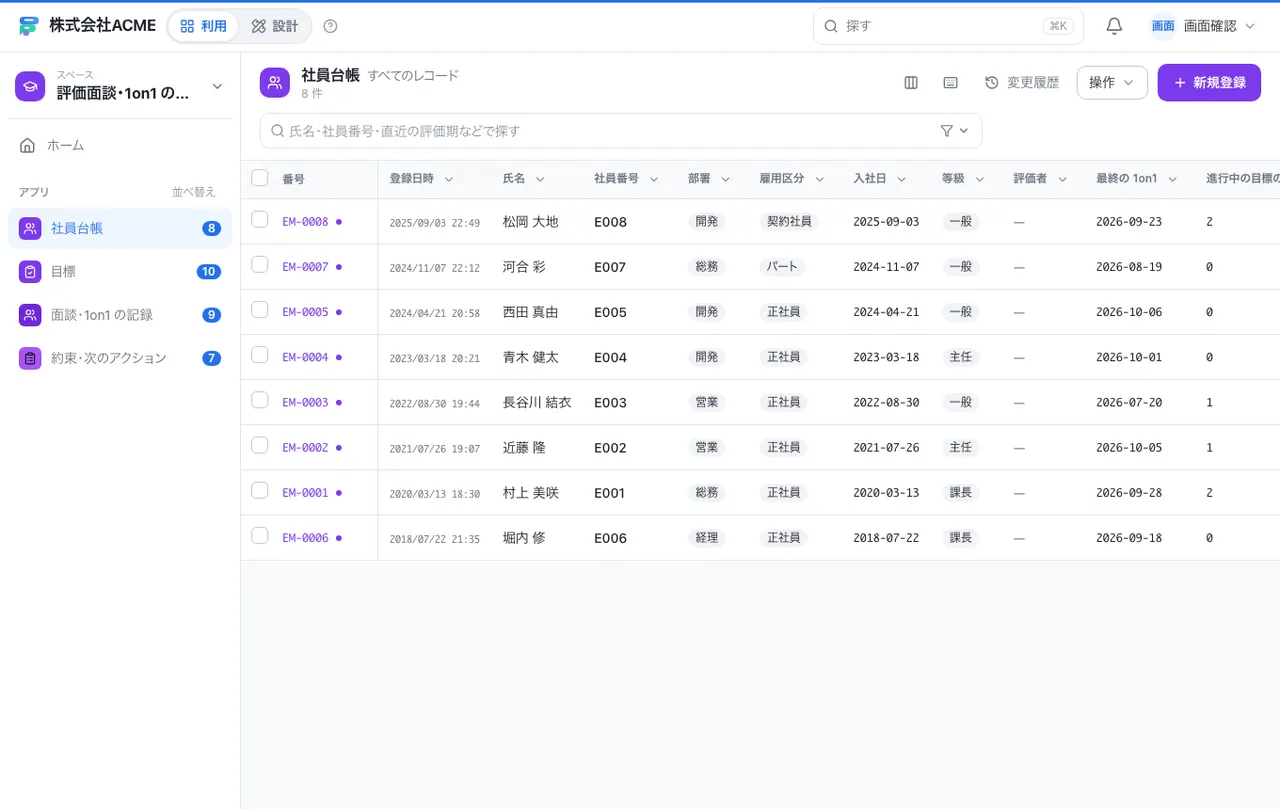Open the 雇用区分 column menu
The width and height of the screenshot is (1280, 809).
819,179
